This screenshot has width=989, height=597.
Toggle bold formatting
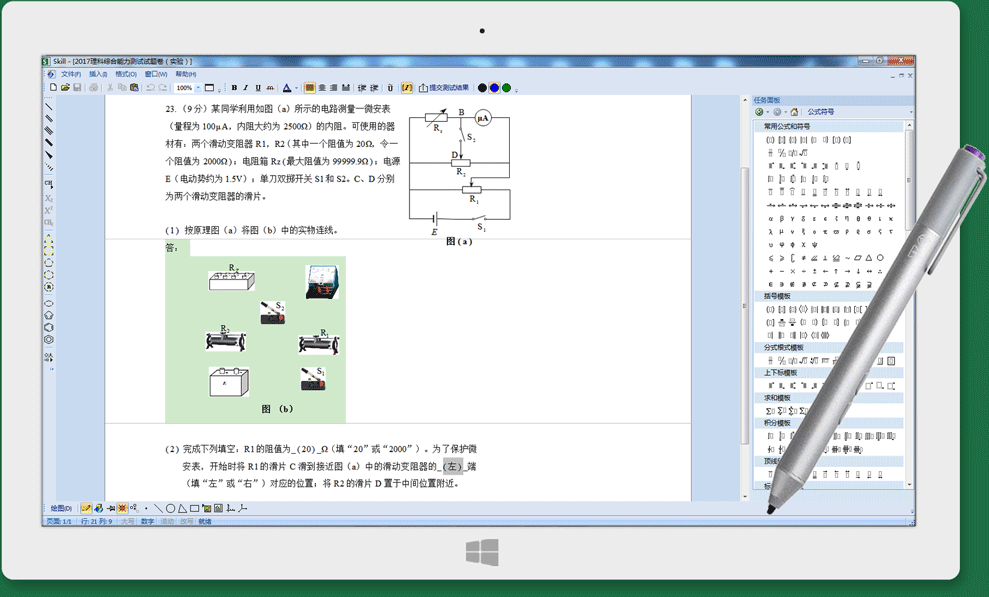point(234,88)
